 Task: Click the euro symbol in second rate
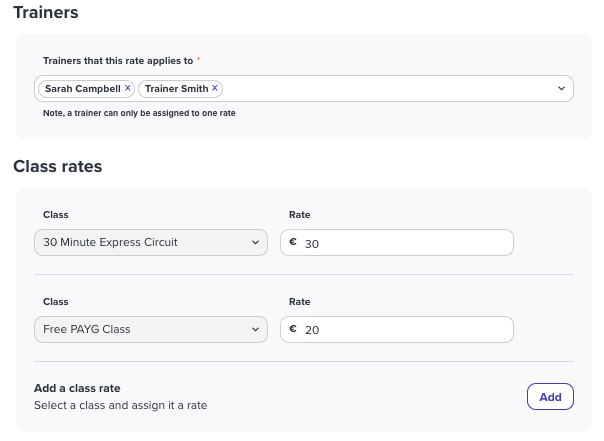[x=293, y=329]
